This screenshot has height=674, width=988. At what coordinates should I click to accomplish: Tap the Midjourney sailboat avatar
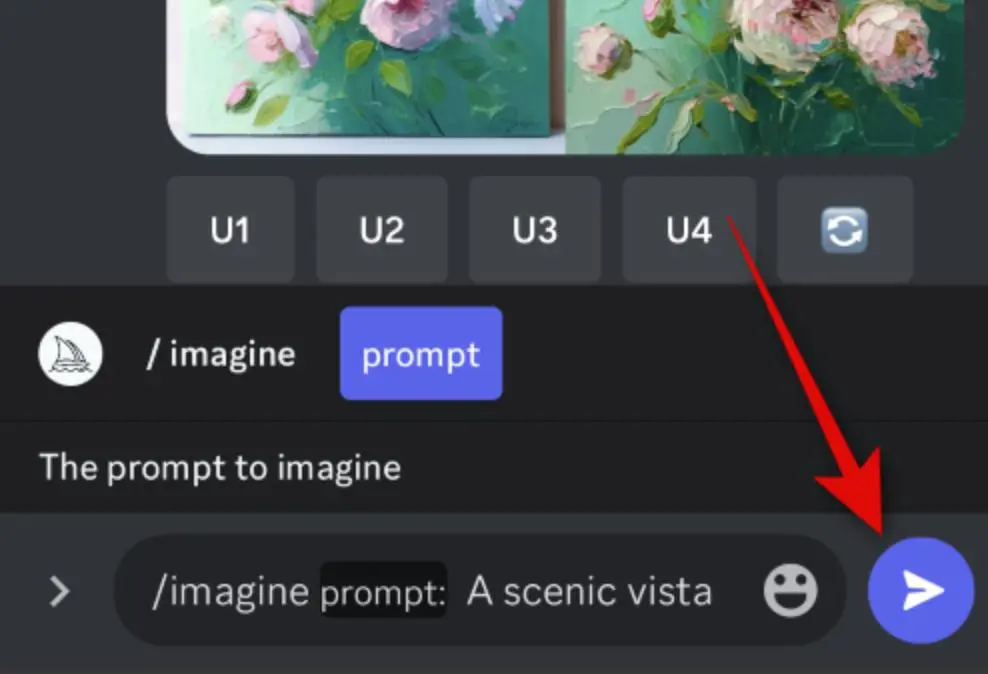(70, 354)
